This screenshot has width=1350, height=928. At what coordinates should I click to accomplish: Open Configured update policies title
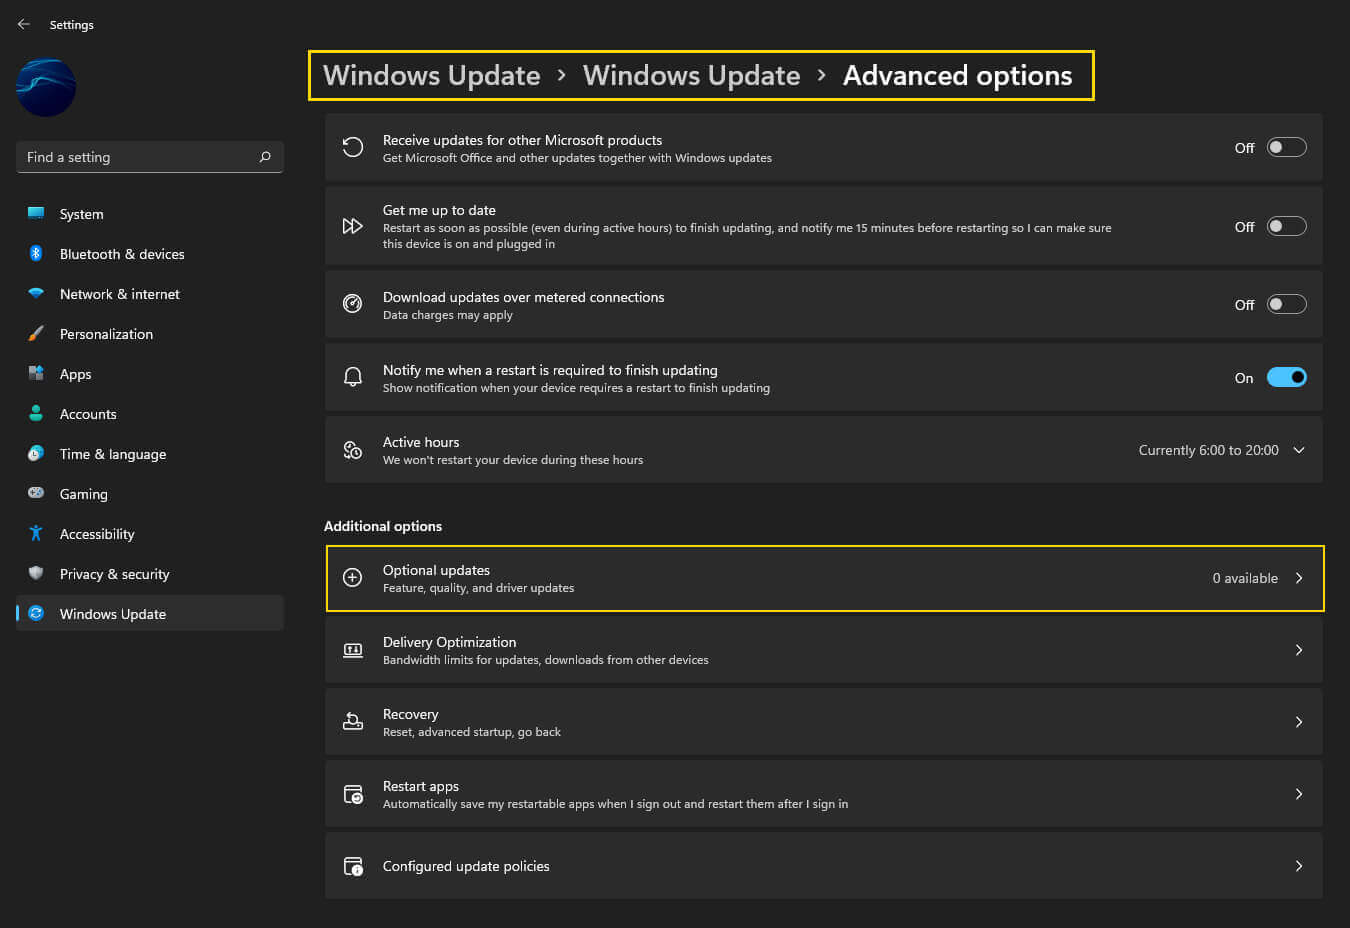pyautogui.click(x=466, y=866)
